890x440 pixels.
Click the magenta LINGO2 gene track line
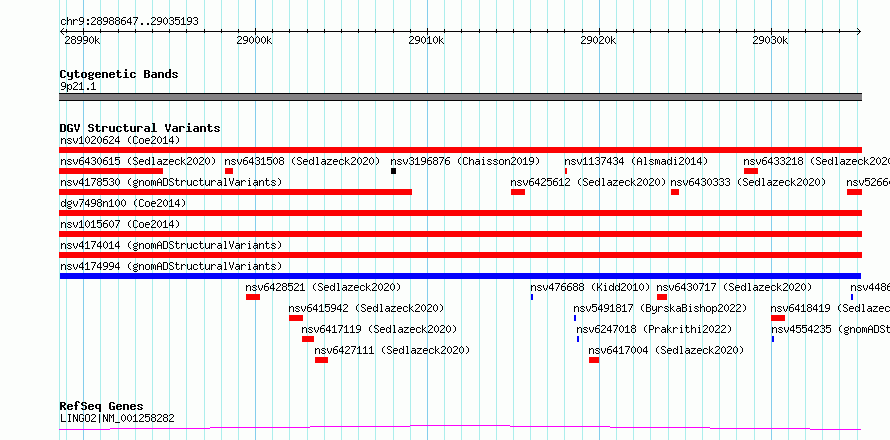coord(460,428)
